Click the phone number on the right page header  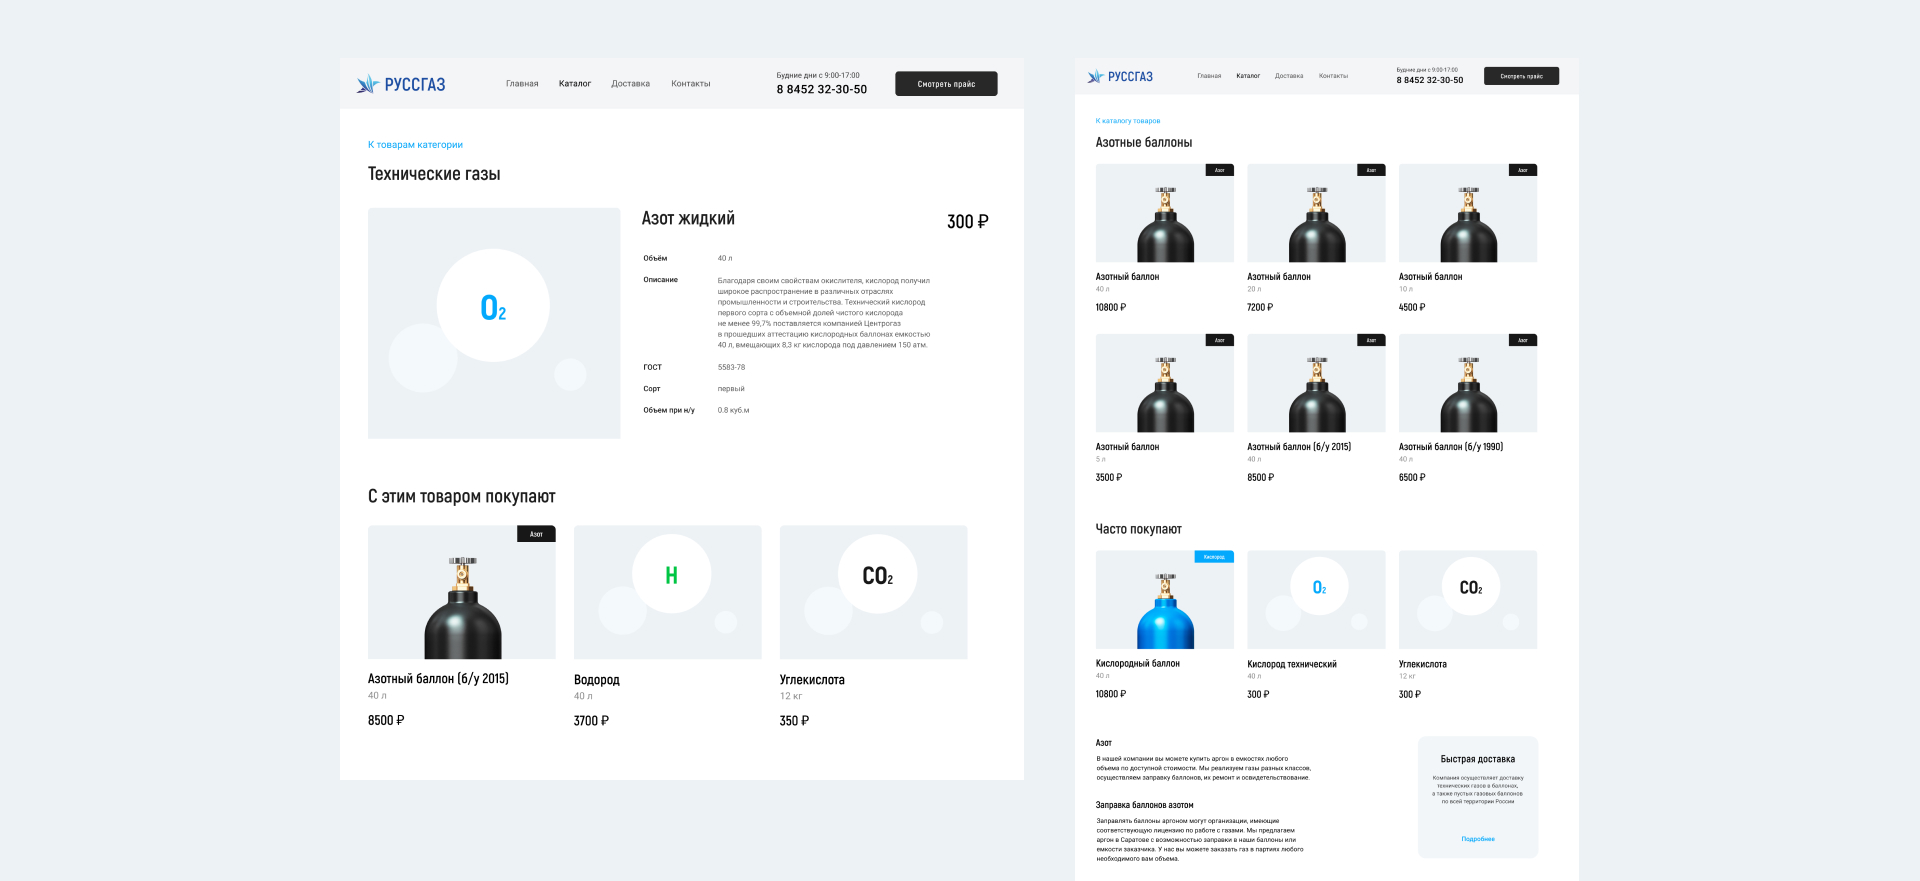point(1430,80)
